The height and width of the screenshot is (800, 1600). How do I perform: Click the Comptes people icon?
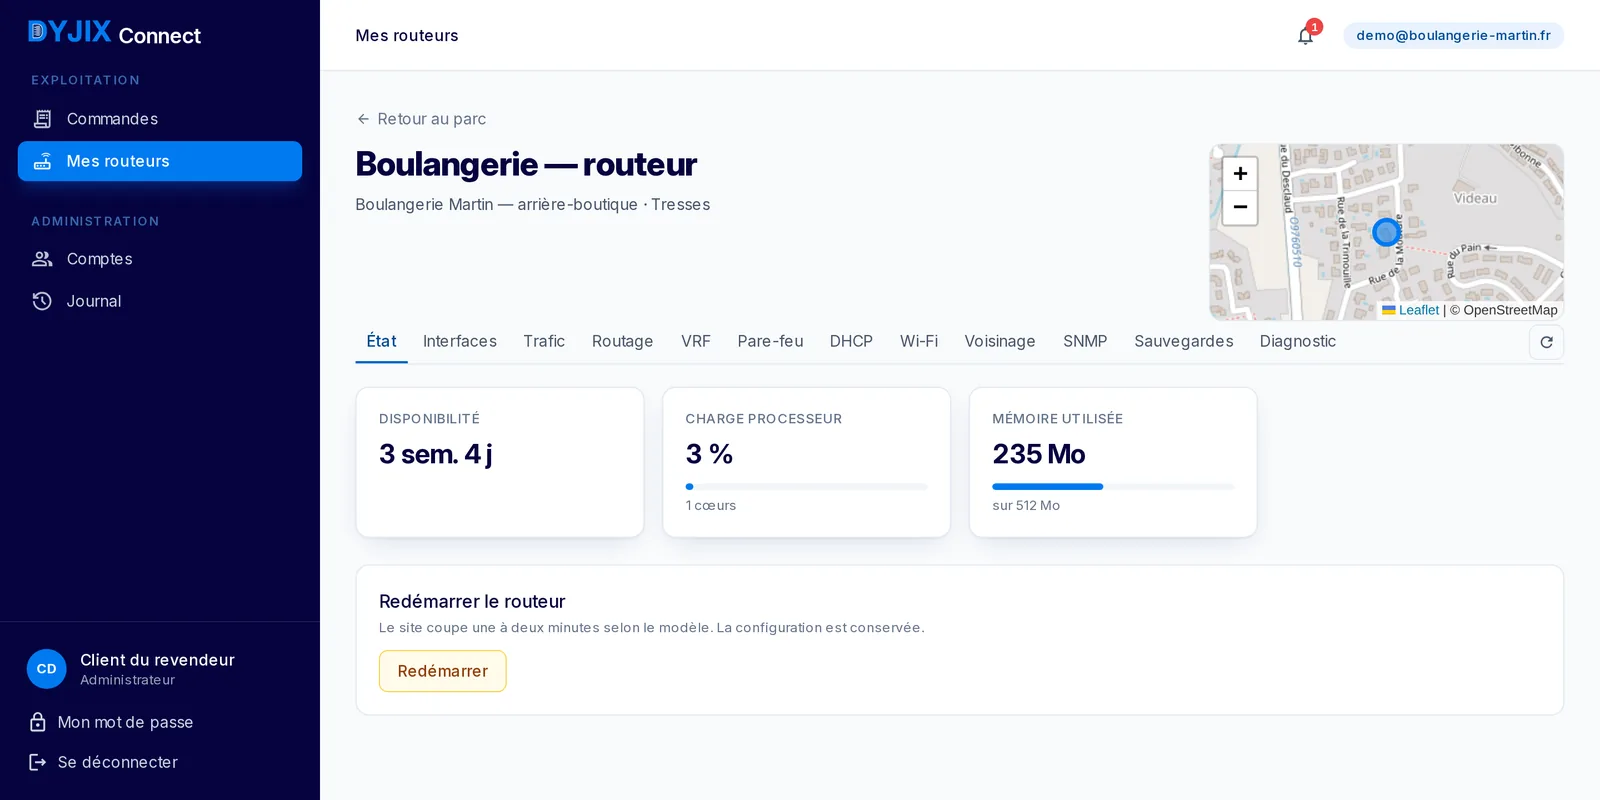pos(42,259)
